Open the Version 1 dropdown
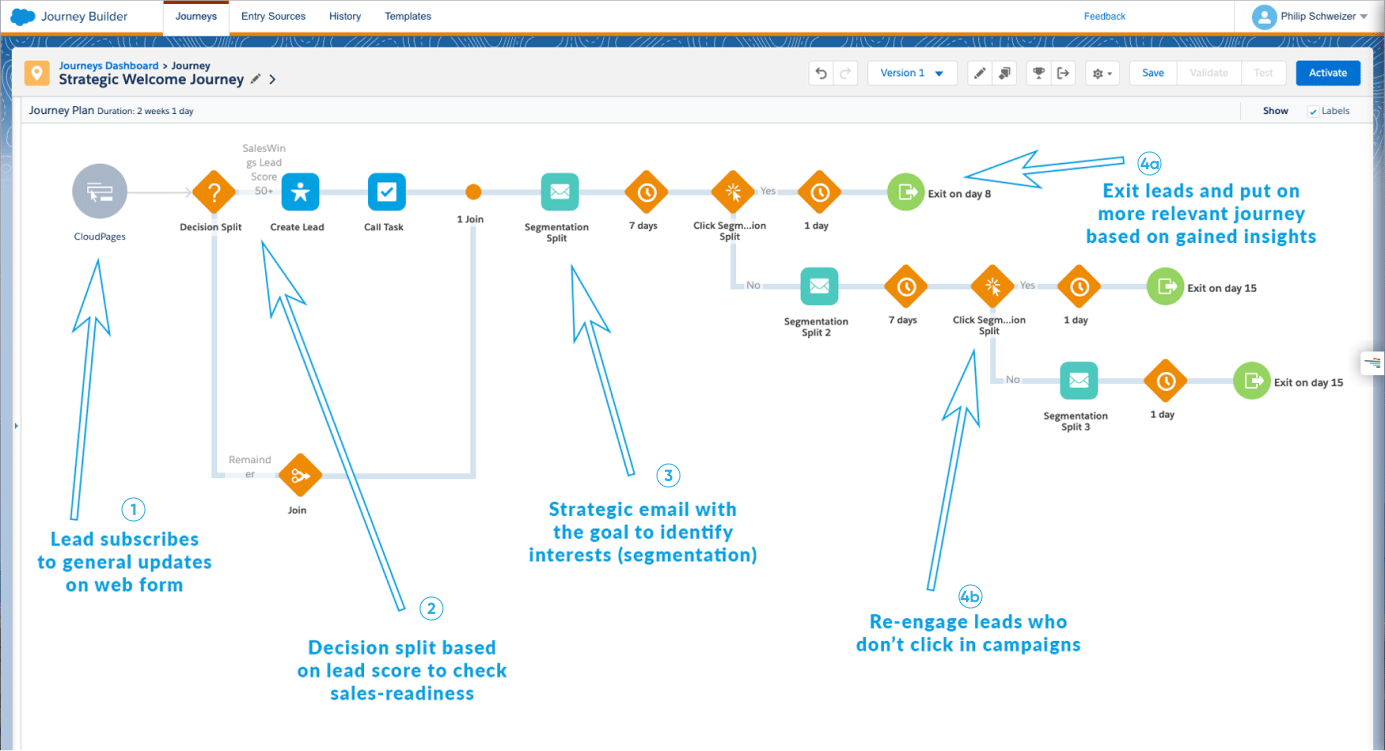The image size is (1385, 751). click(912, 73)
